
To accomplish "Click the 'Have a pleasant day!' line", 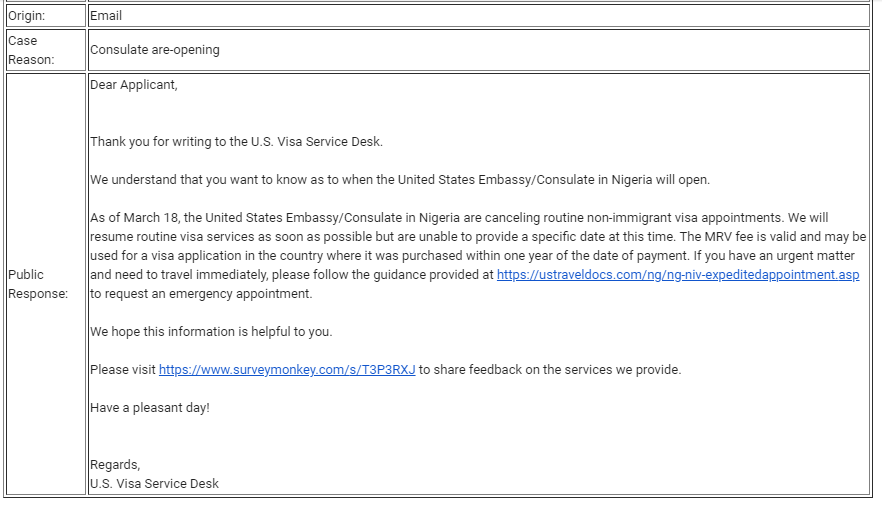I will click(x=150, y=408).
